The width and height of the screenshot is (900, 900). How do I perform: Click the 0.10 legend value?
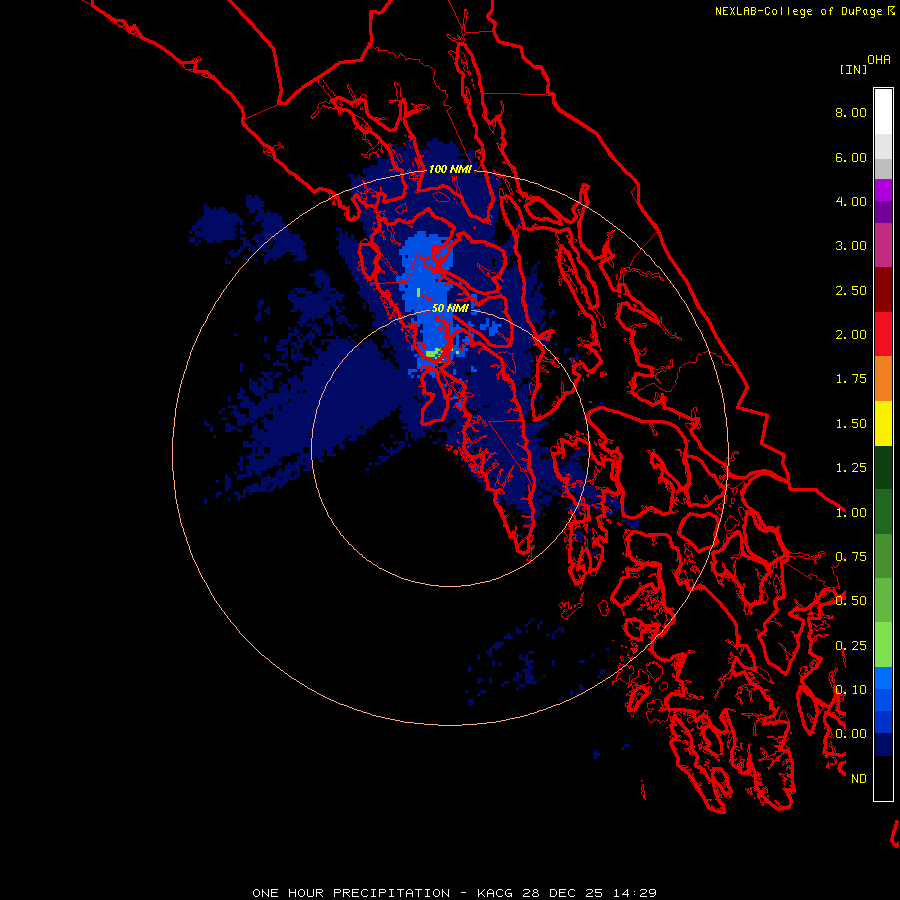pyautogui.click(x=851, y=690)
